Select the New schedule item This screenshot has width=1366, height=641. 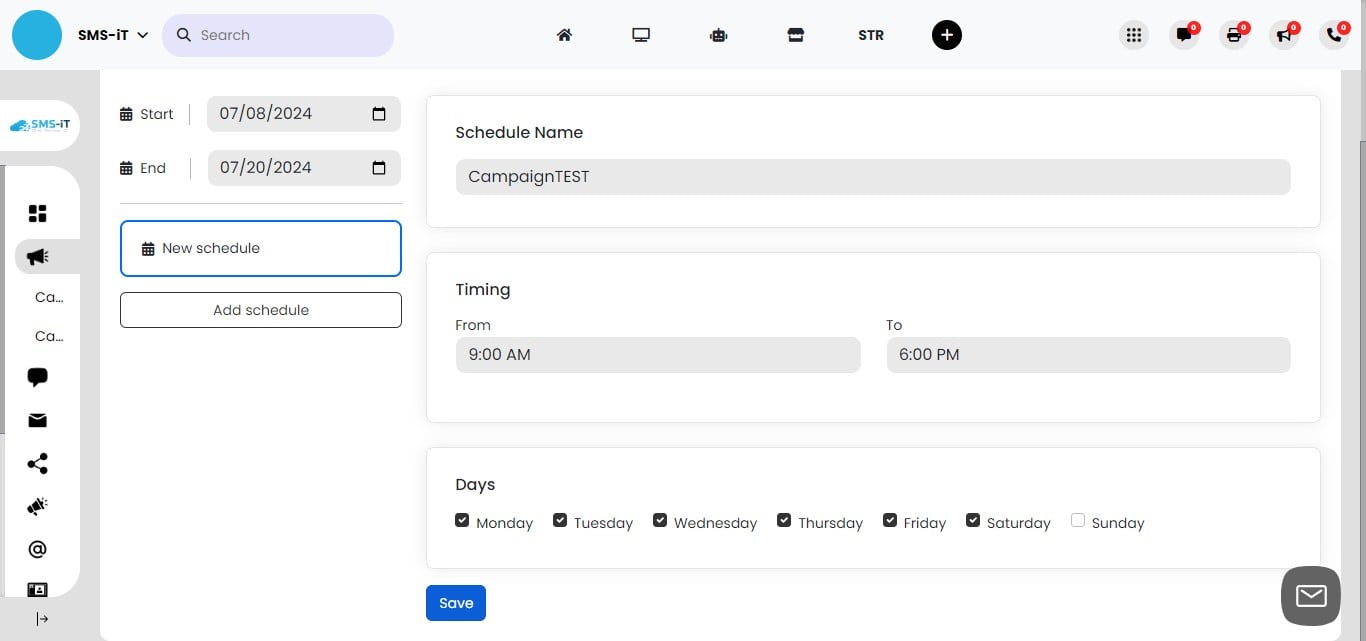click(x=260, y=248)
